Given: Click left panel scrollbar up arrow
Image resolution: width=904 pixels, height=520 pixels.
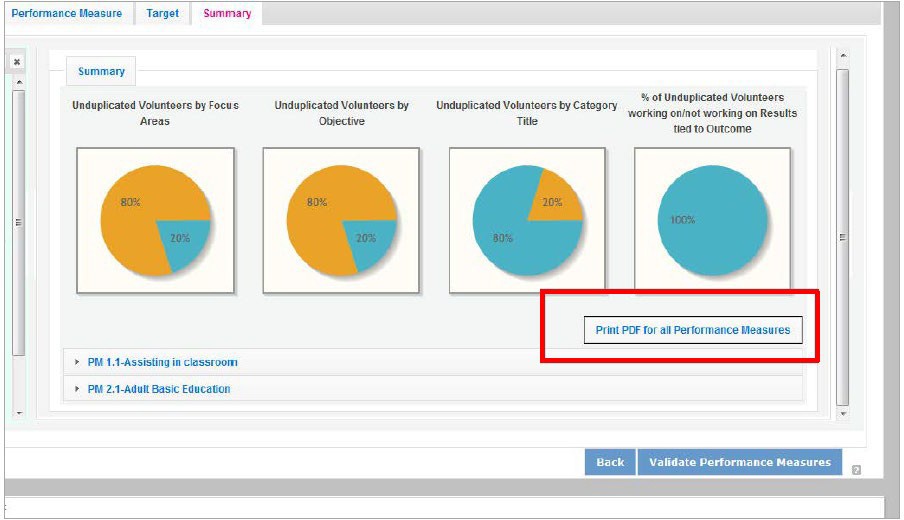Looking at the screenshot, I should click(x=19, y=82).
